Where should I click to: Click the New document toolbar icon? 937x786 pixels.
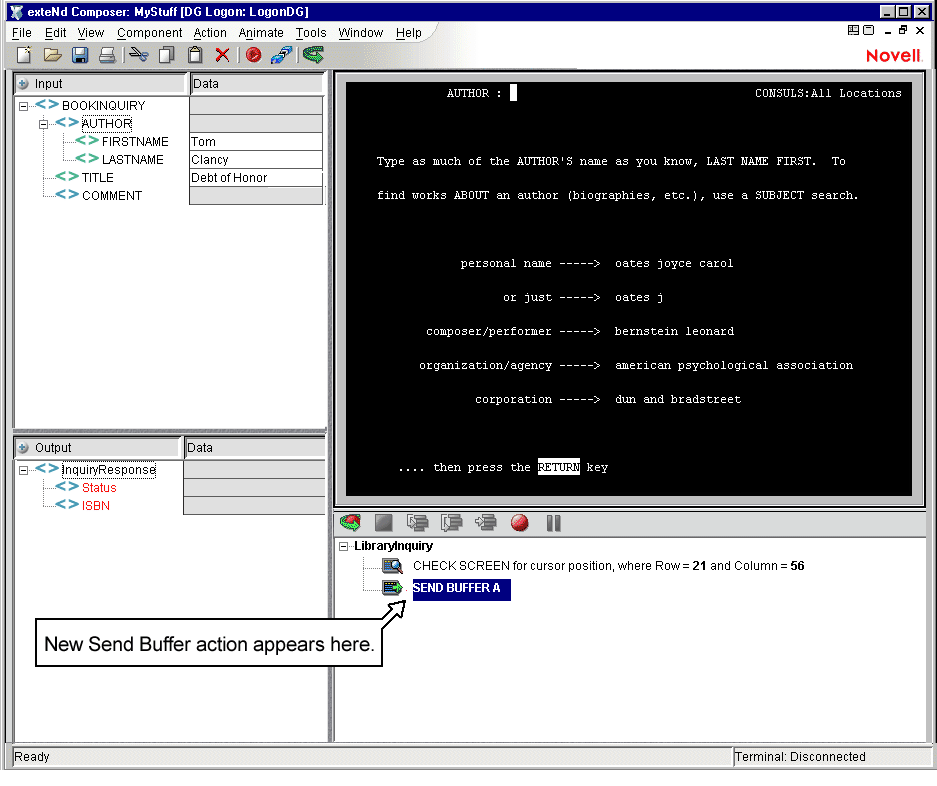(24, 55)
